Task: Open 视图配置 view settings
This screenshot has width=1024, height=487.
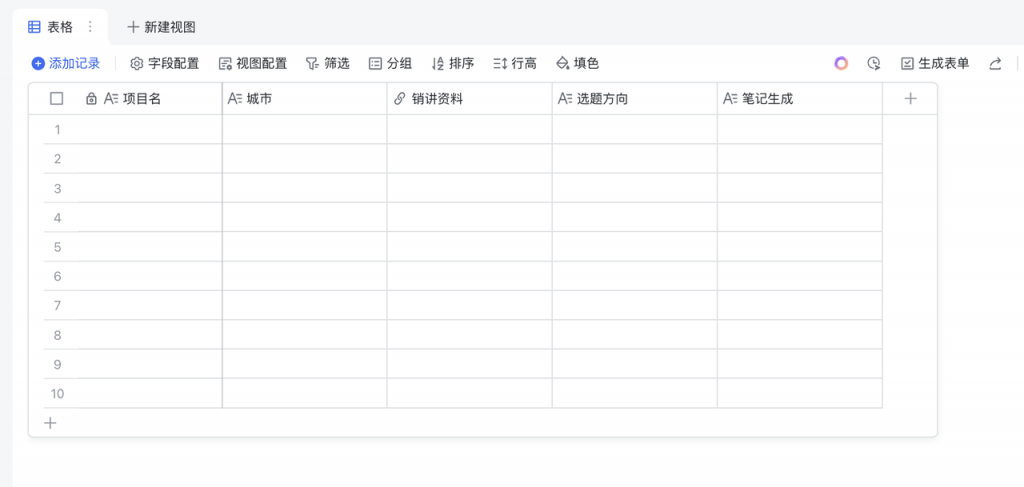Action: coord(253,63)
